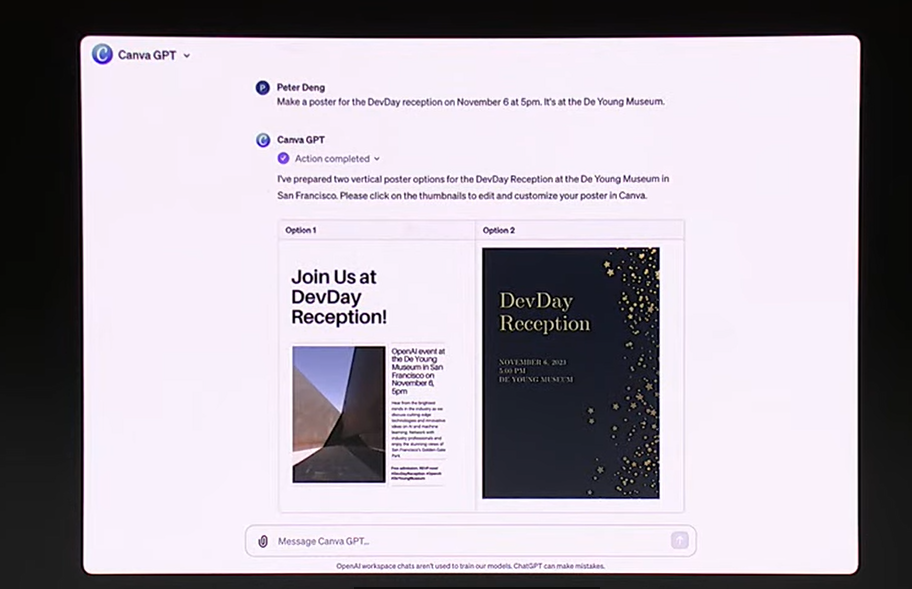Open the Canva GPT model dropdown chevron
Screen dimensions: 912x589
click(x=187, y=56)
